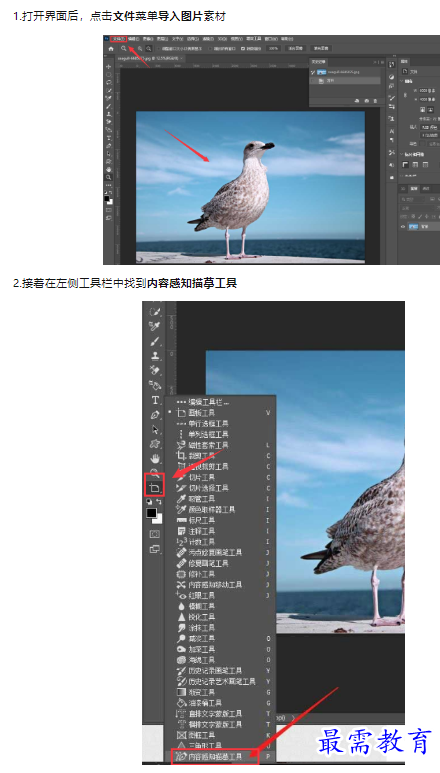Choose 渐变工具 in the tool flyout
Image resolution: width=440 pixels, height=773 pixels.
pos(195,692)
